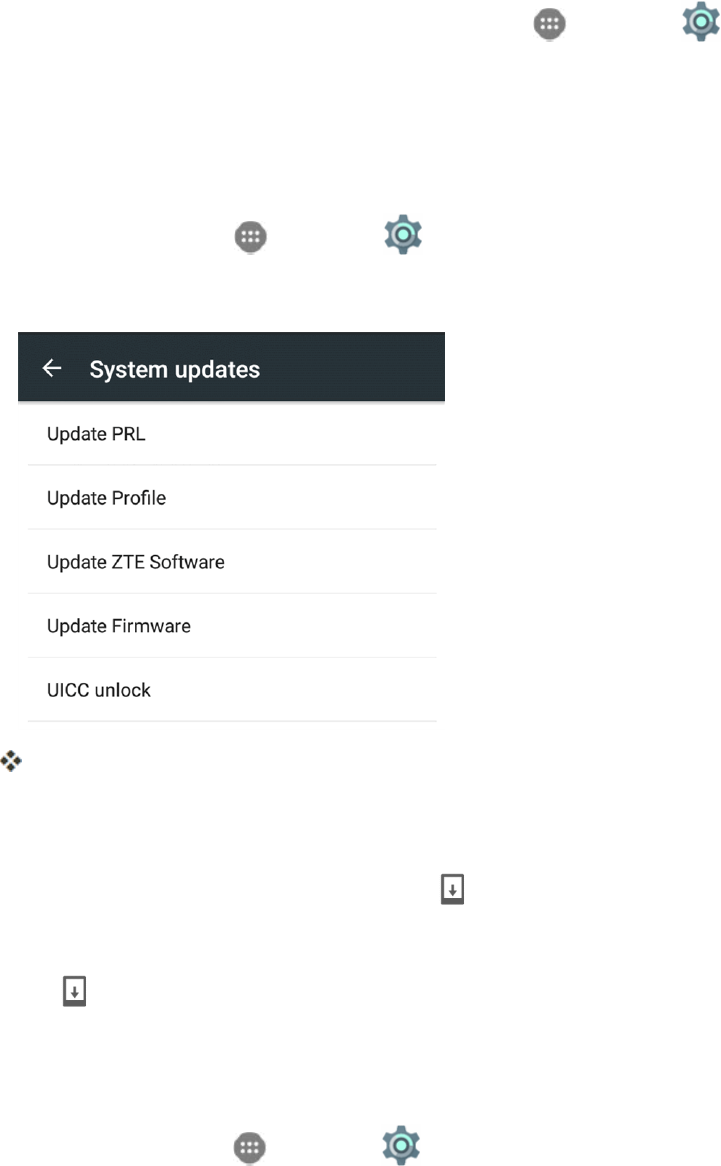Open the topmost Settings gear icon
721x1166 pixels.
pos(701,22)
